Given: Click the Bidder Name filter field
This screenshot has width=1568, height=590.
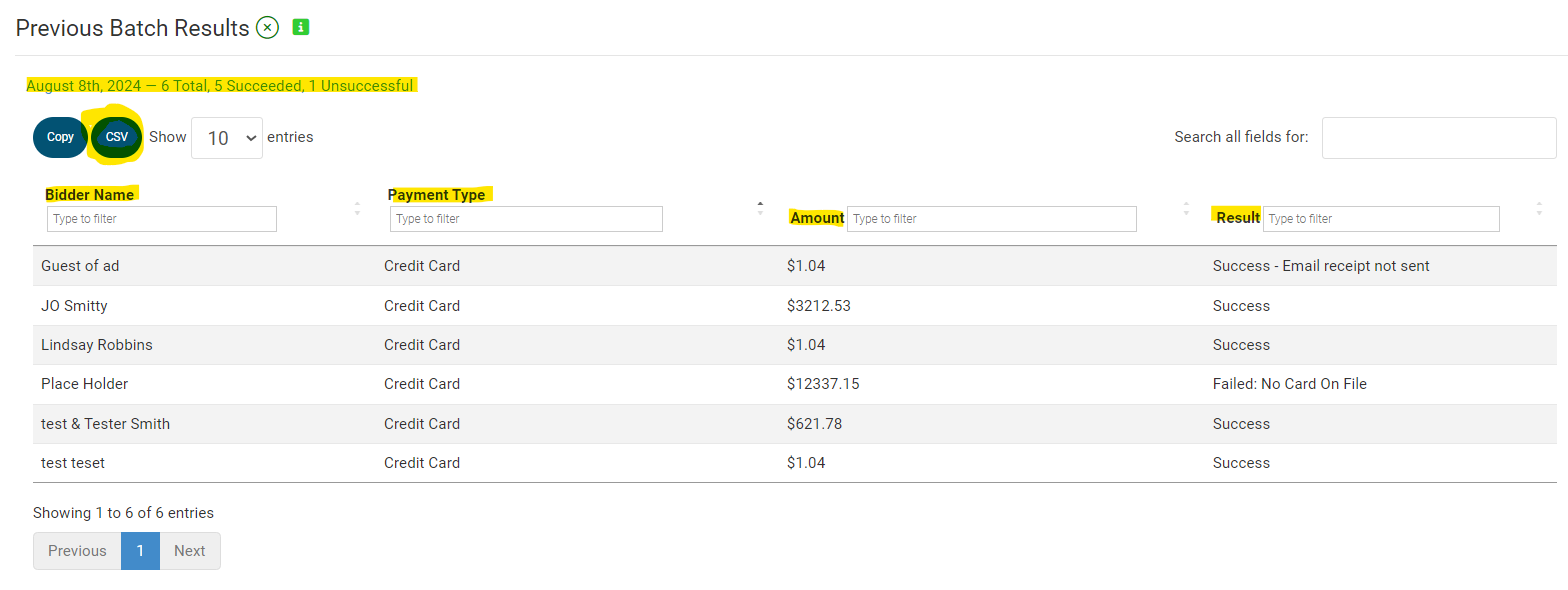Looking at the screenshot, I should pyautogui.click(x=162, y=219).
